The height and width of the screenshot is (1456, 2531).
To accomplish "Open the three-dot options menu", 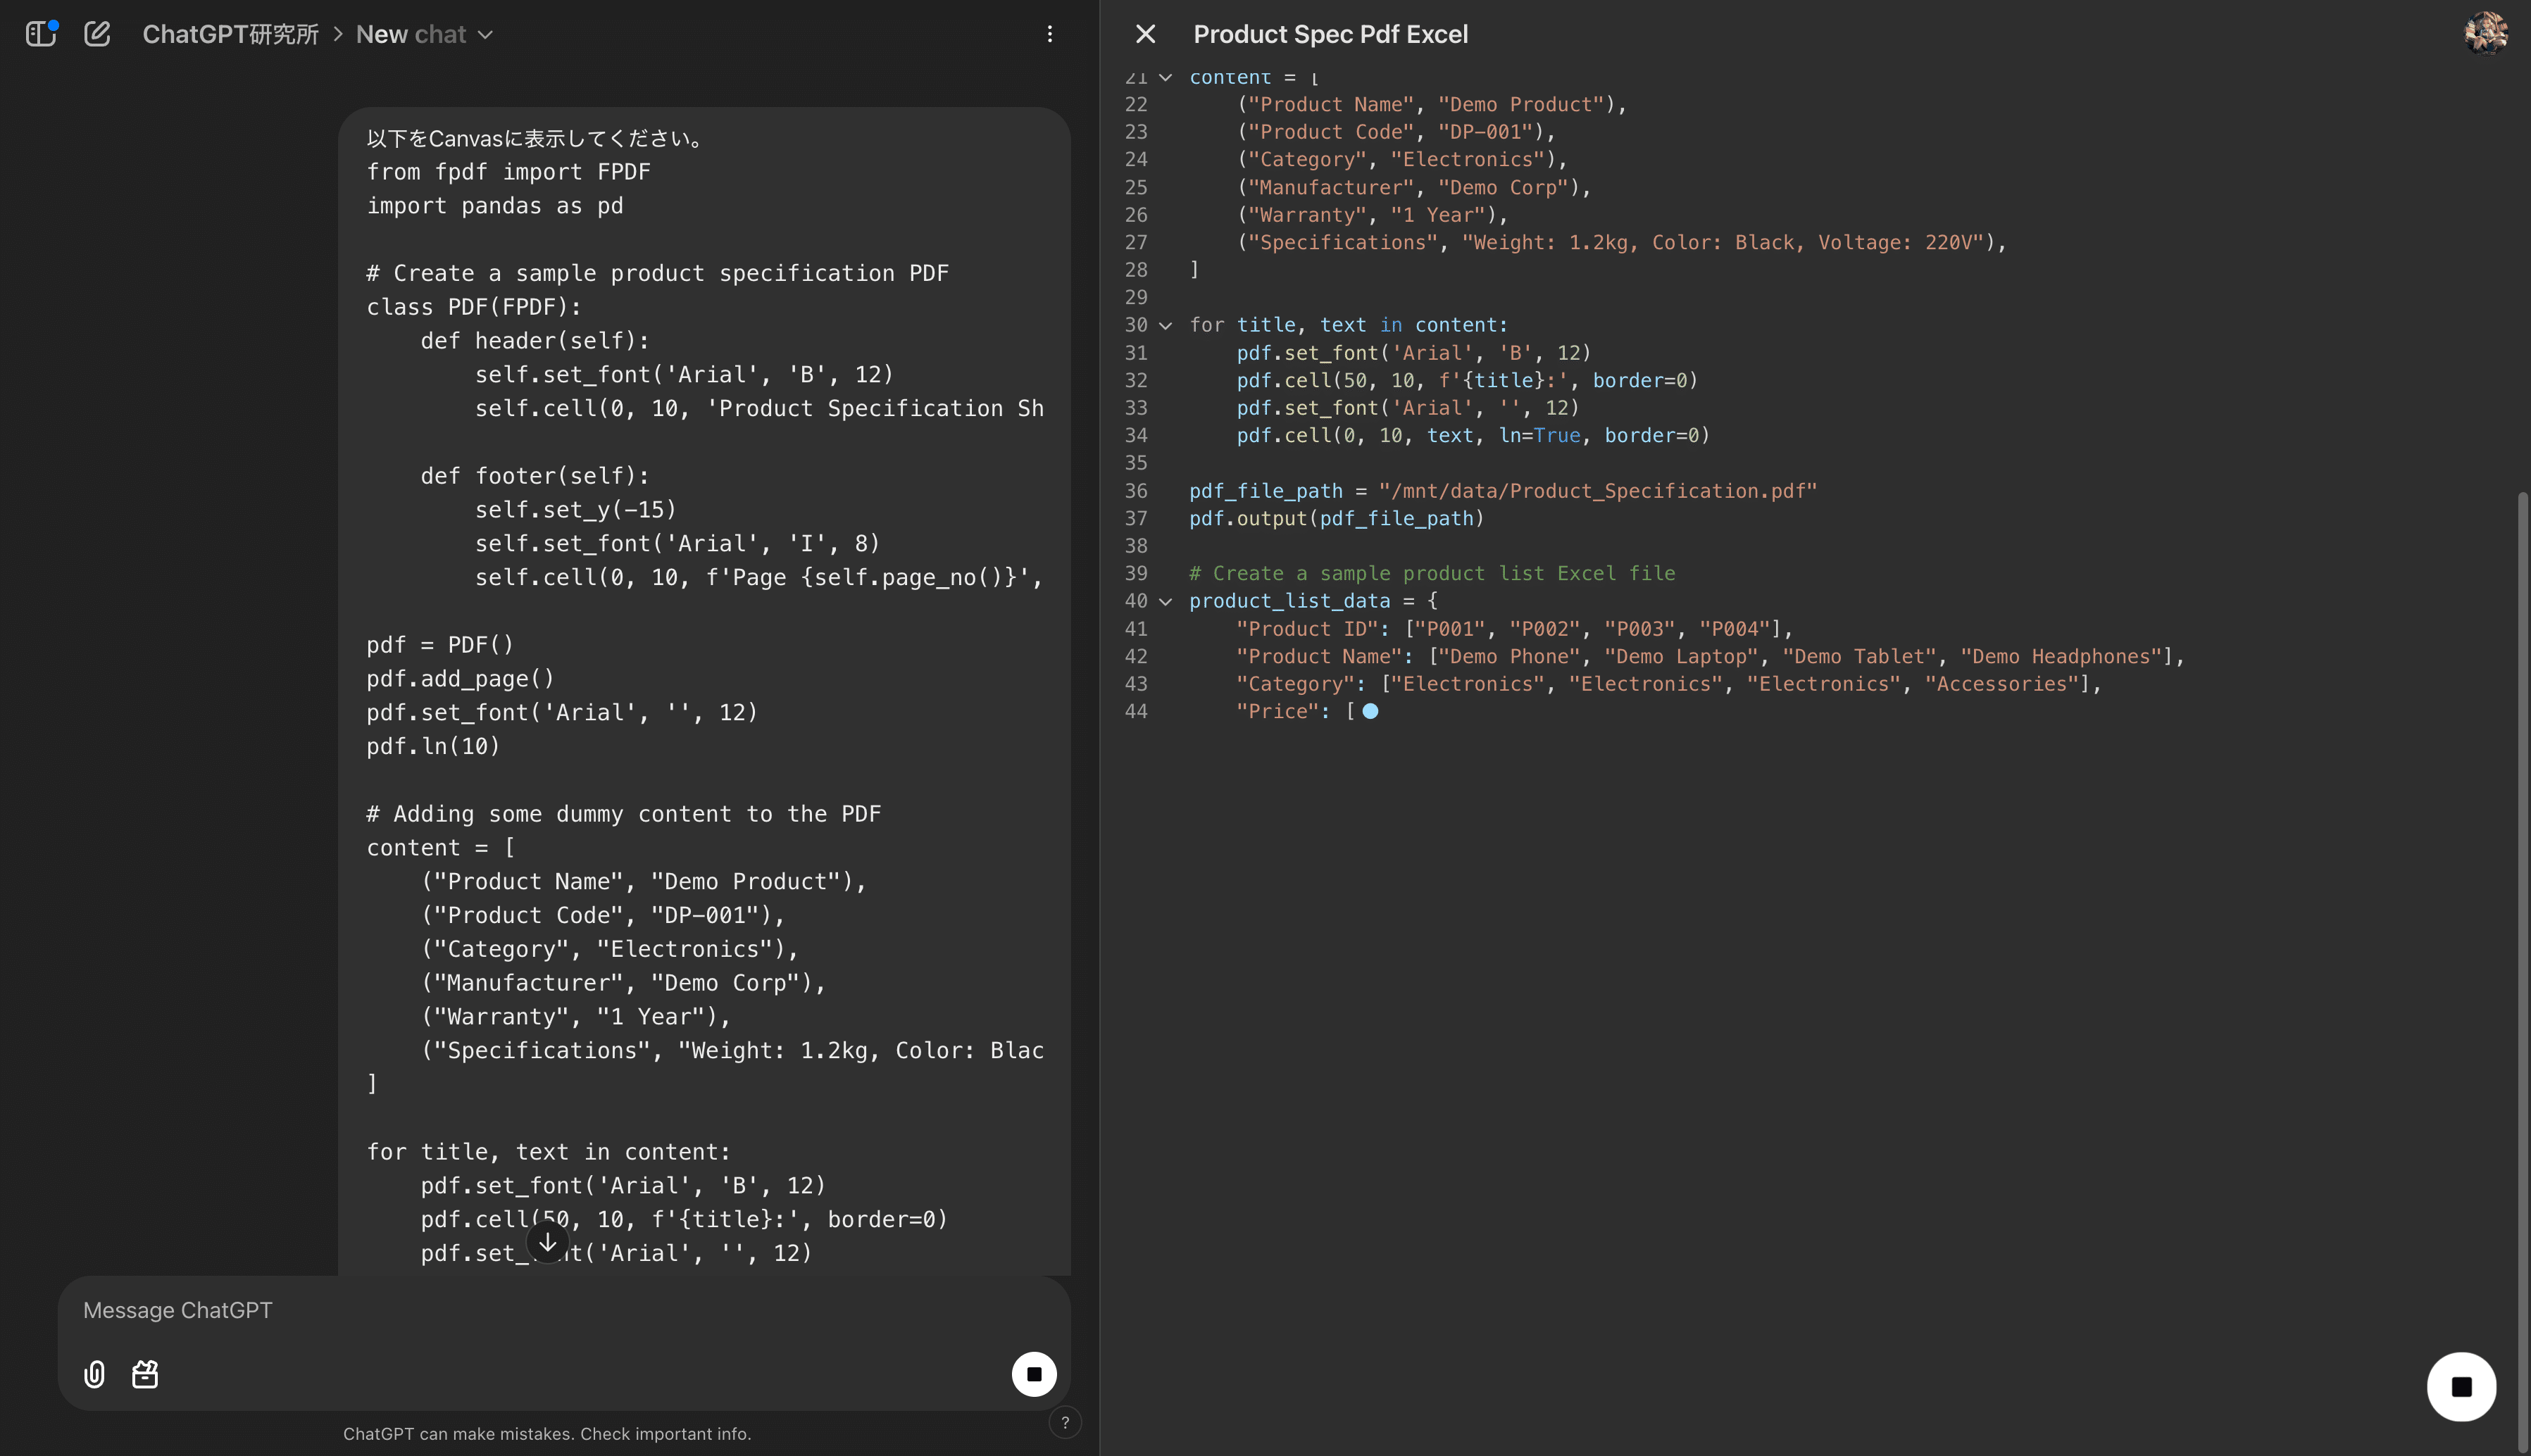I will click(x=1049, y=34).
